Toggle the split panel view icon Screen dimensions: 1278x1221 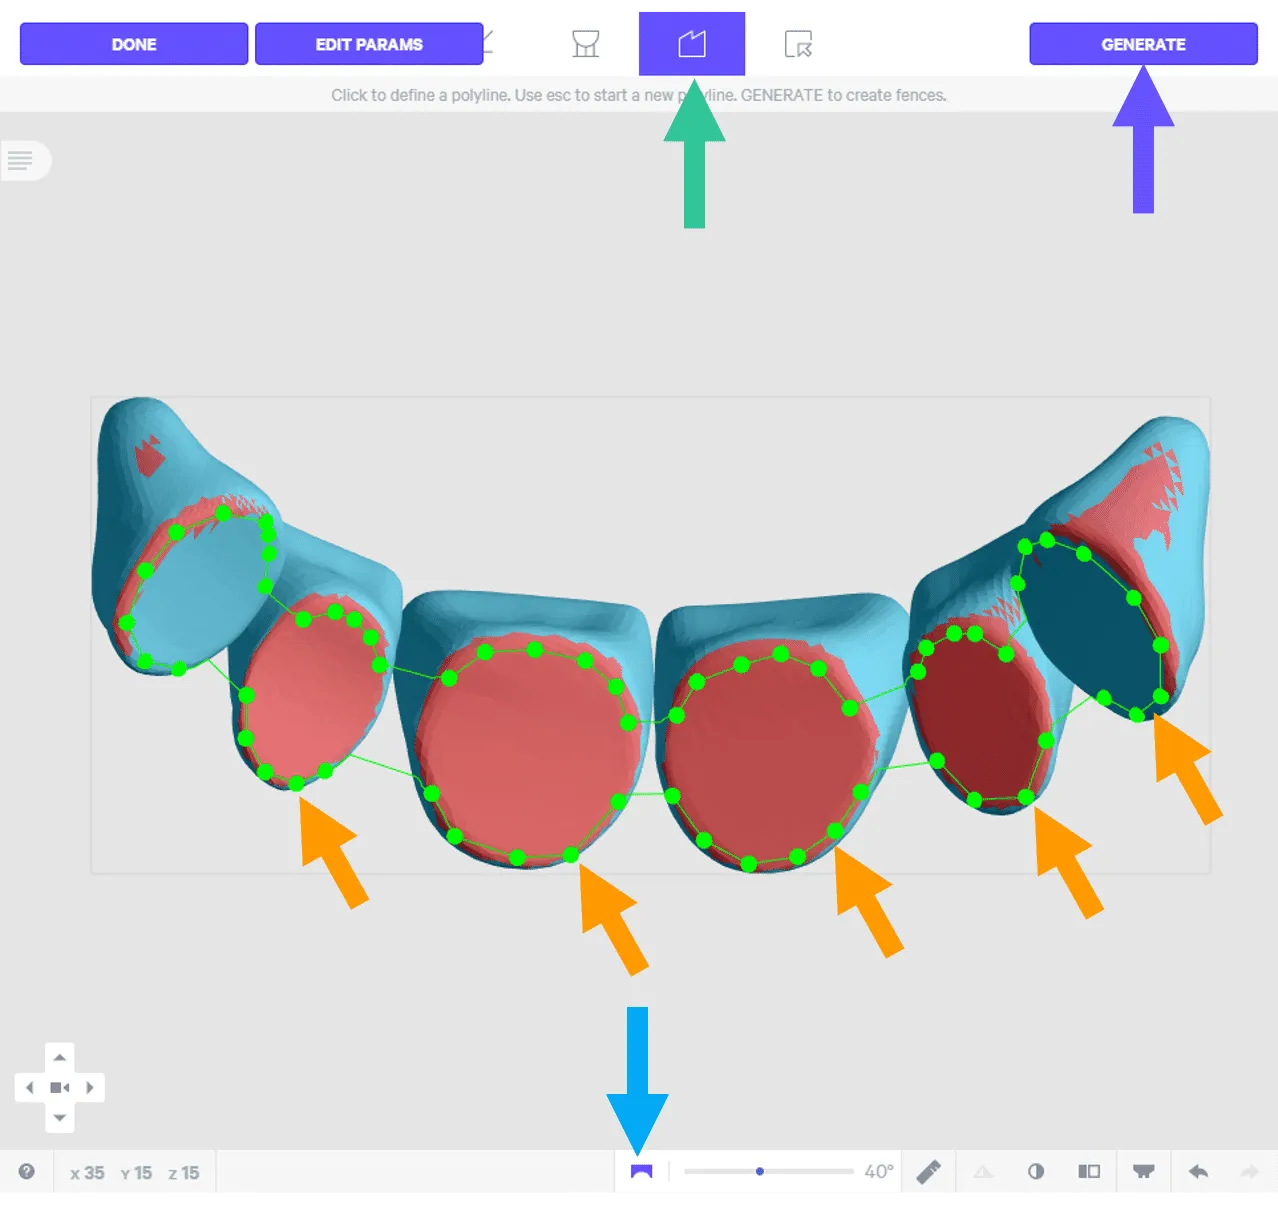click(1089, 1171)
